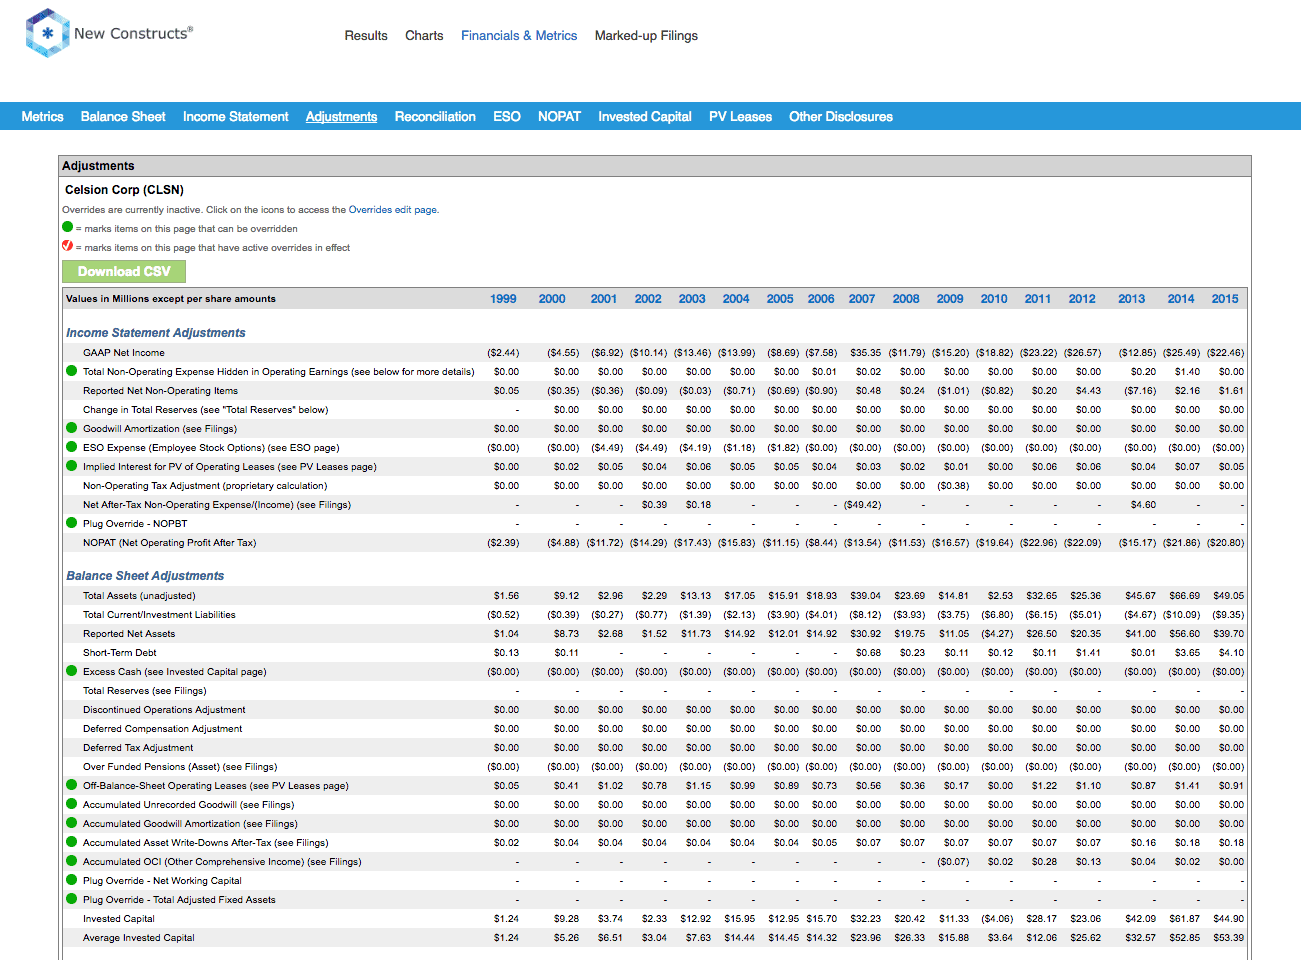Image resolution: width=1301 pixels, height=960 pixels.
Task: Click the 2013 year column header
Action: point(1132,299)
